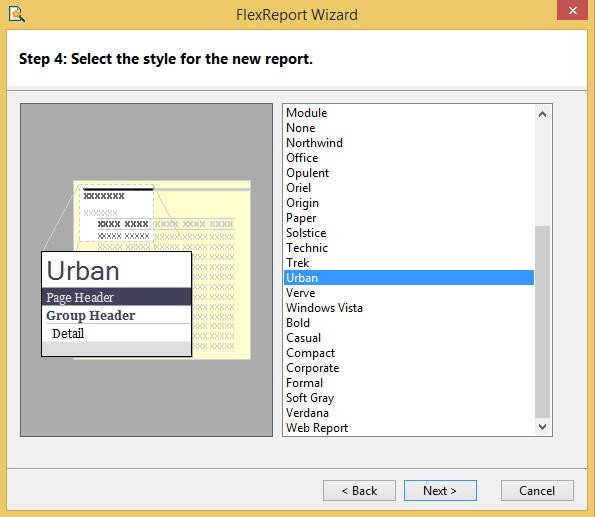Select the Module style
This screenshot has width=595, height=517.
point(409,113)
